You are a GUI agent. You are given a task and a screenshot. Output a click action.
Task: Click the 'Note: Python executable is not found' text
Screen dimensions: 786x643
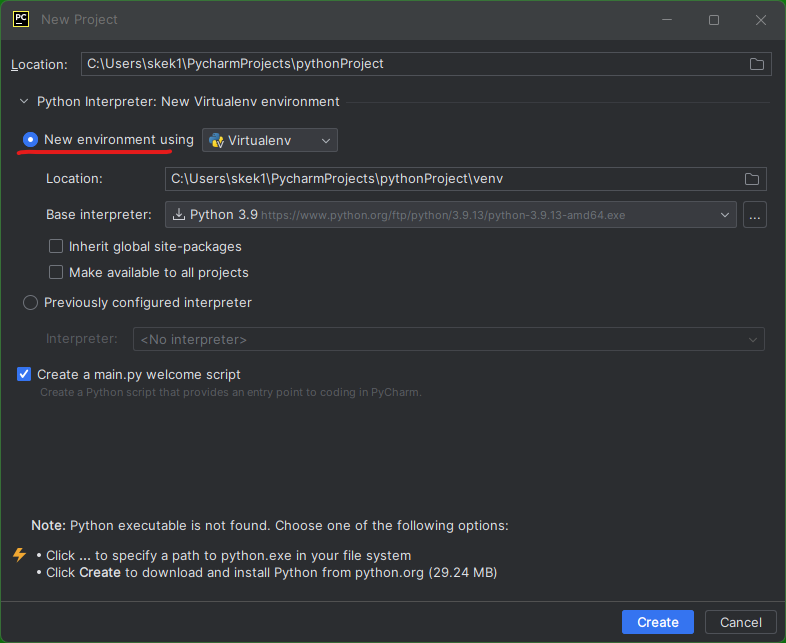(x=270, y=525)
